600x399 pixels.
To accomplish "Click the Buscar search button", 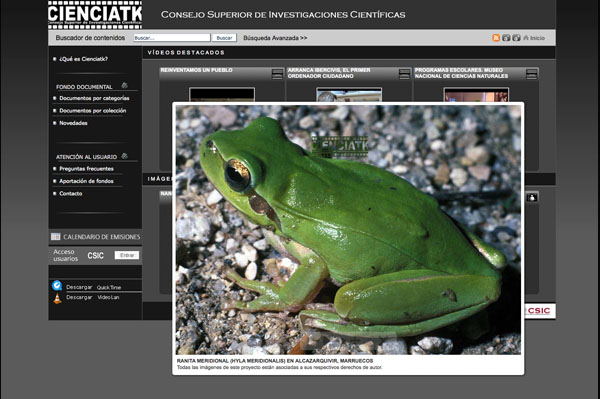I will click(x=224, y=38).
